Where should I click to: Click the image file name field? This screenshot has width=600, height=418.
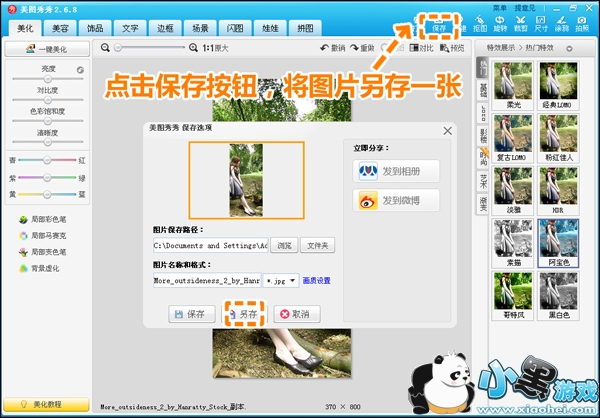click(207, 281)
